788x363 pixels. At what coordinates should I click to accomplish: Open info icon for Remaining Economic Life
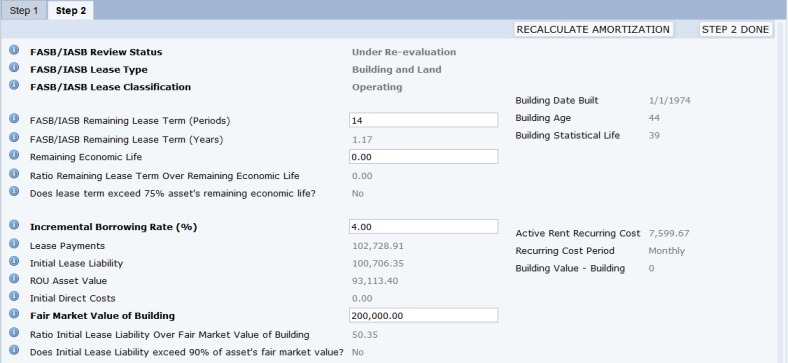click(14, 155)
